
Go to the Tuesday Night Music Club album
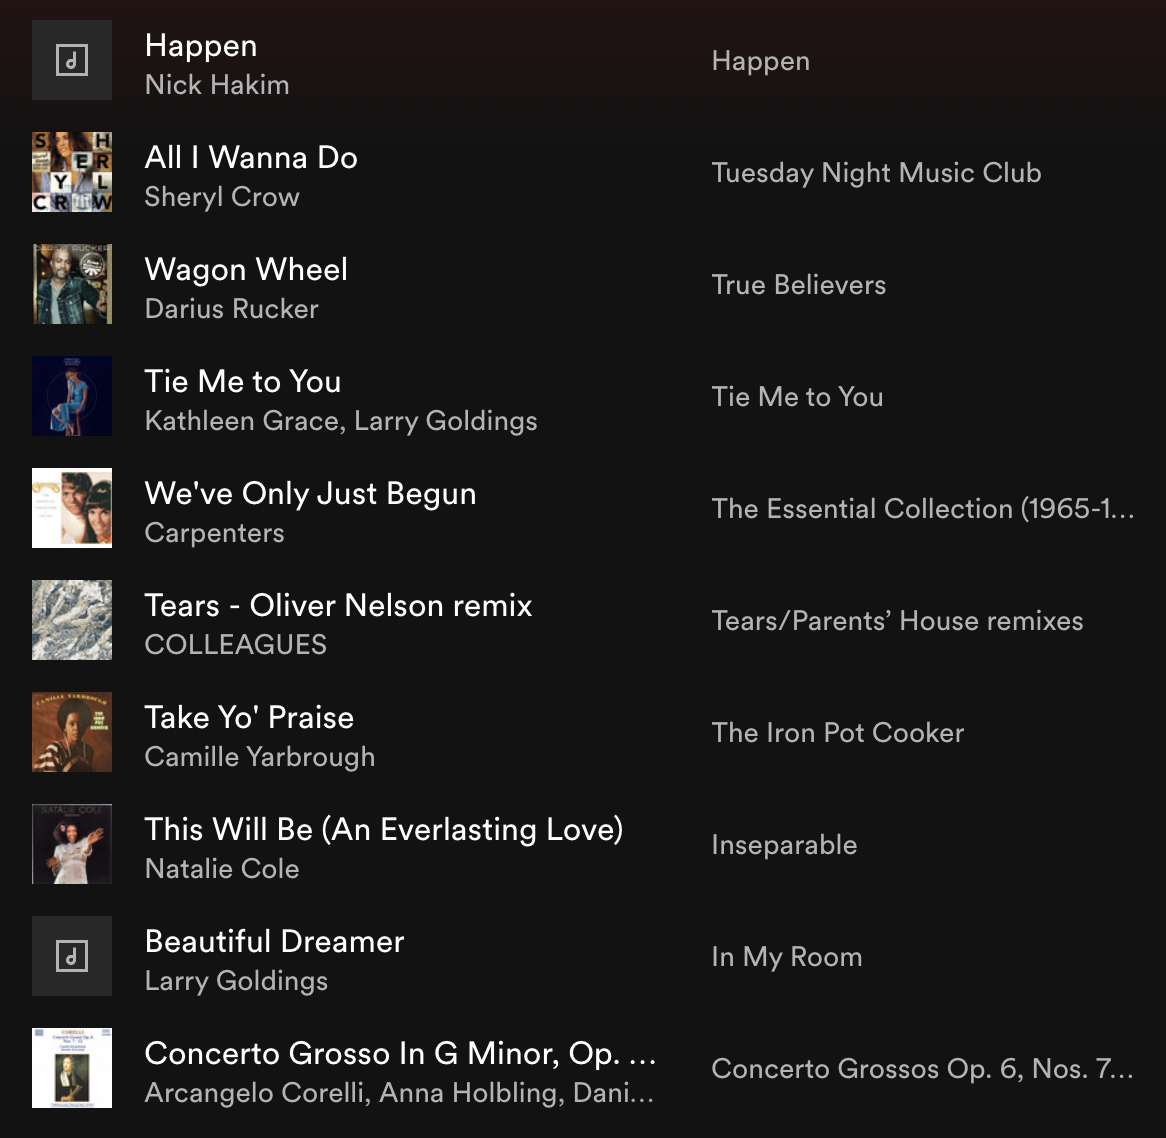pyautogui.click(x=876, y=173)
